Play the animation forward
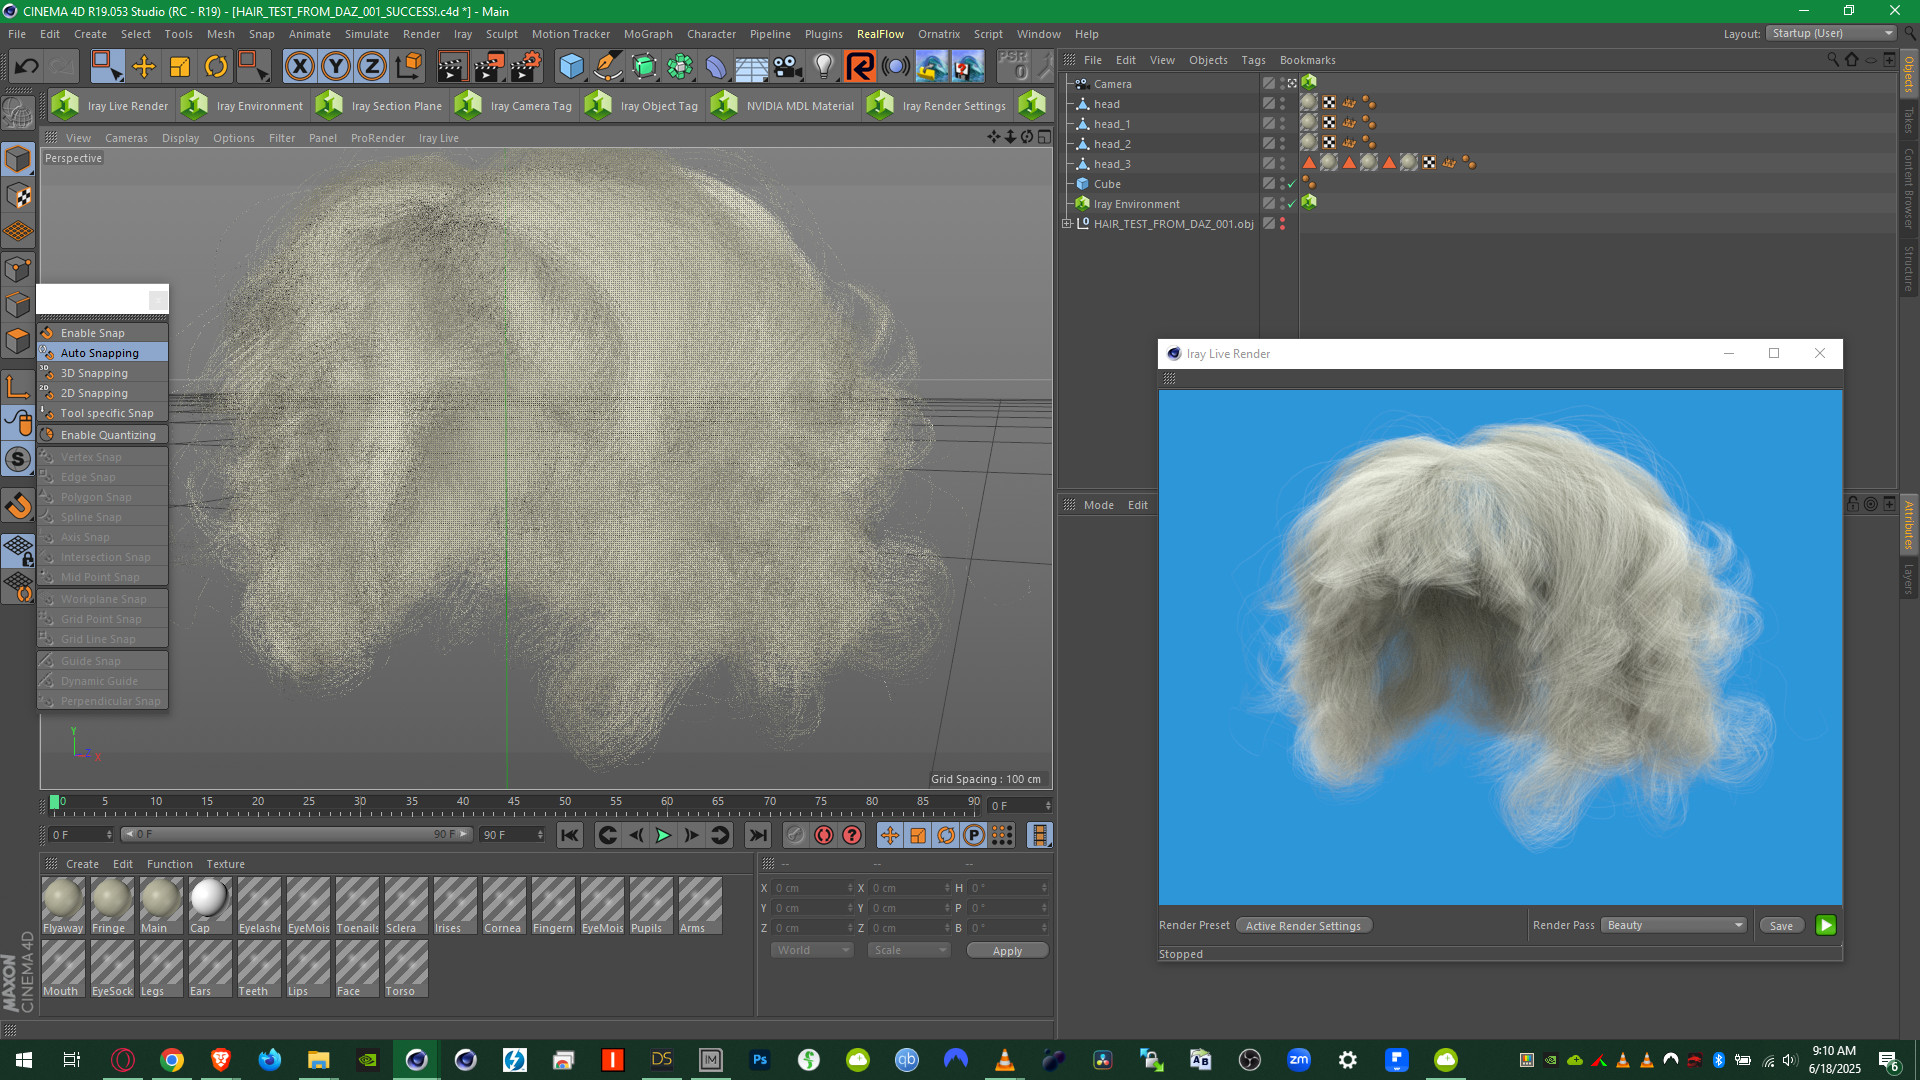 coord(663,835)
